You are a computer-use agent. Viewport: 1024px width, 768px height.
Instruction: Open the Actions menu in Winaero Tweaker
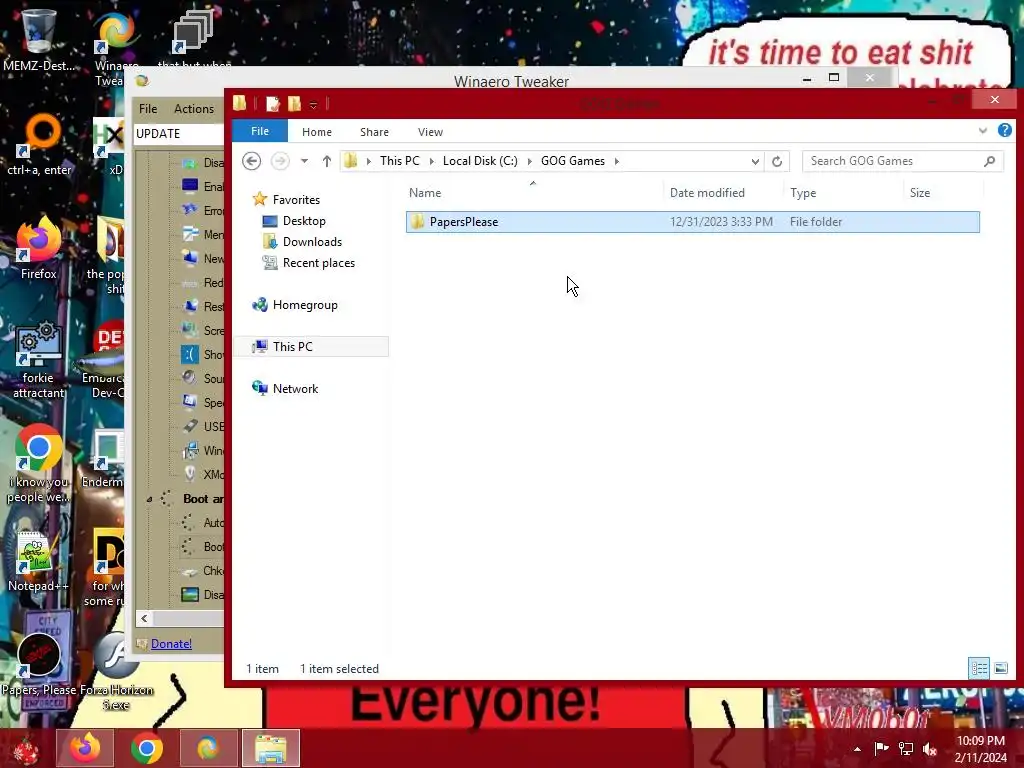click(x=194, y=109)
